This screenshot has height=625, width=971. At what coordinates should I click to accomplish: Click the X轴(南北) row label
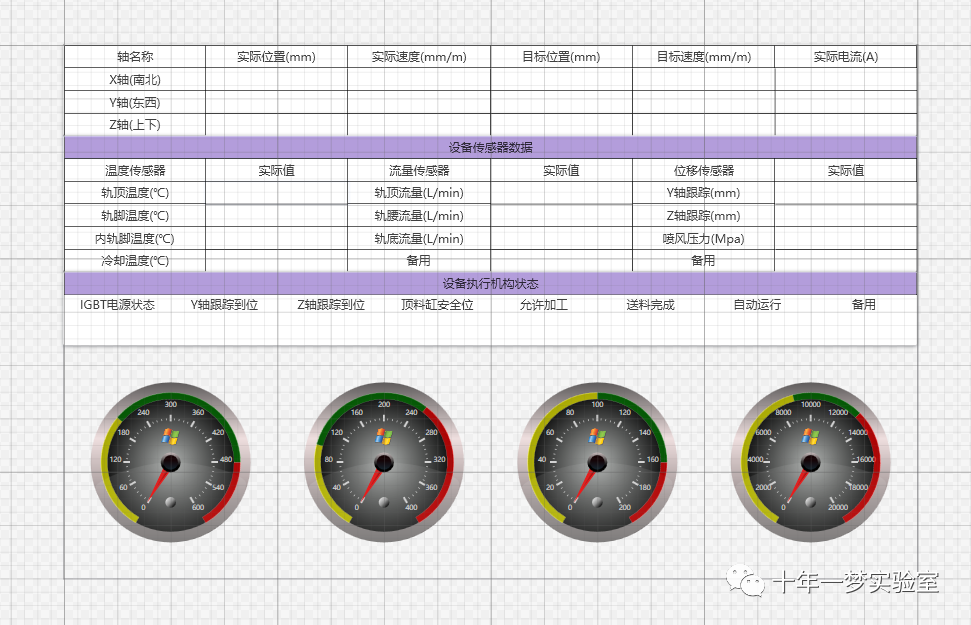(x=135, y=80)
